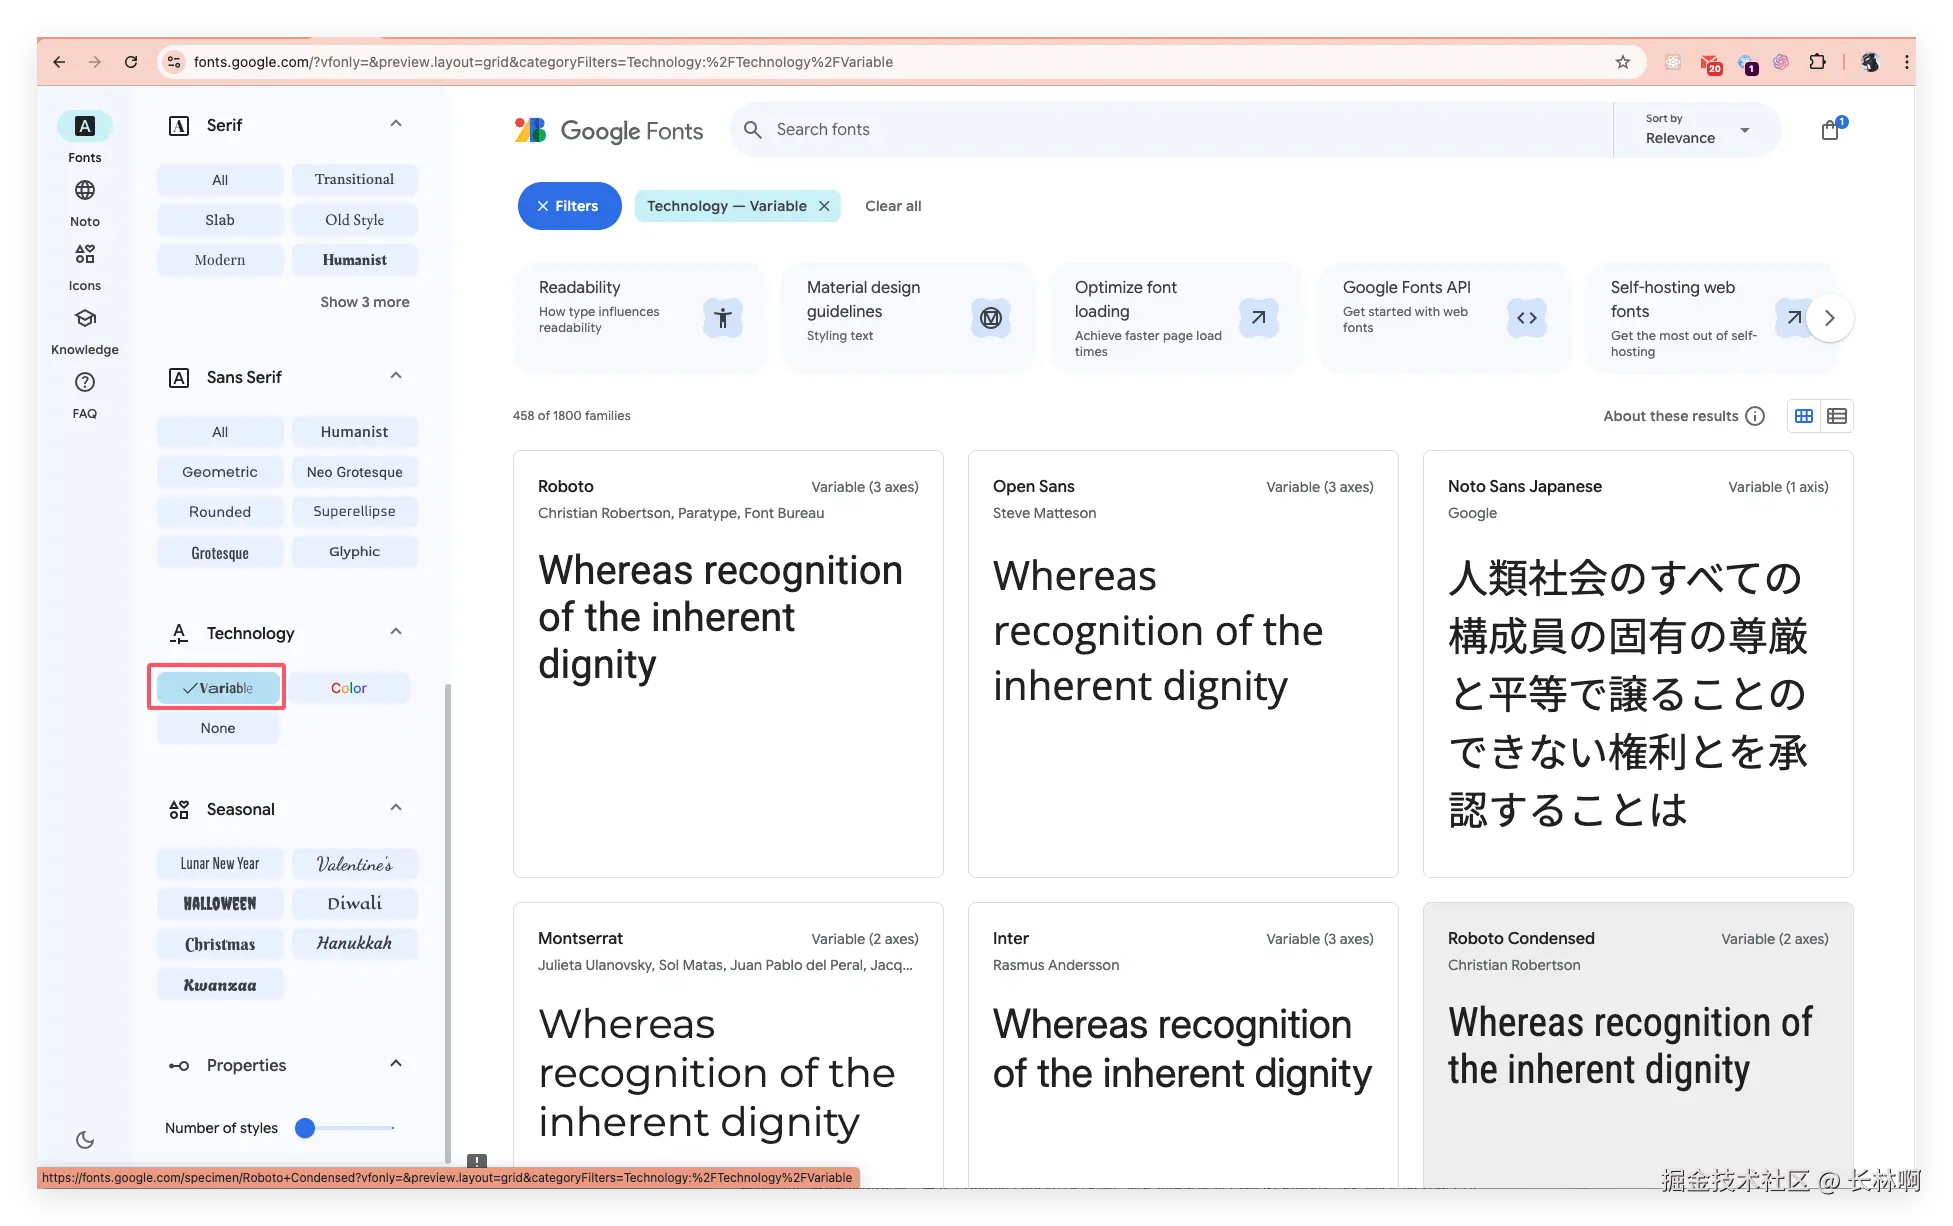Toggle dark mode moon icon
This screenshot has height=1226, width=1953.
click(x=85, y=1139)
